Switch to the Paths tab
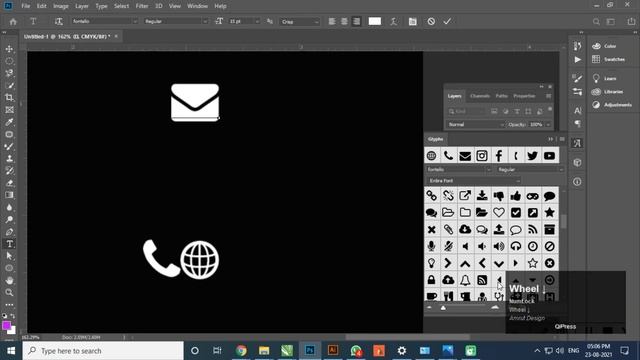This screenshot has height=360, width=640. tap(502, 96)
